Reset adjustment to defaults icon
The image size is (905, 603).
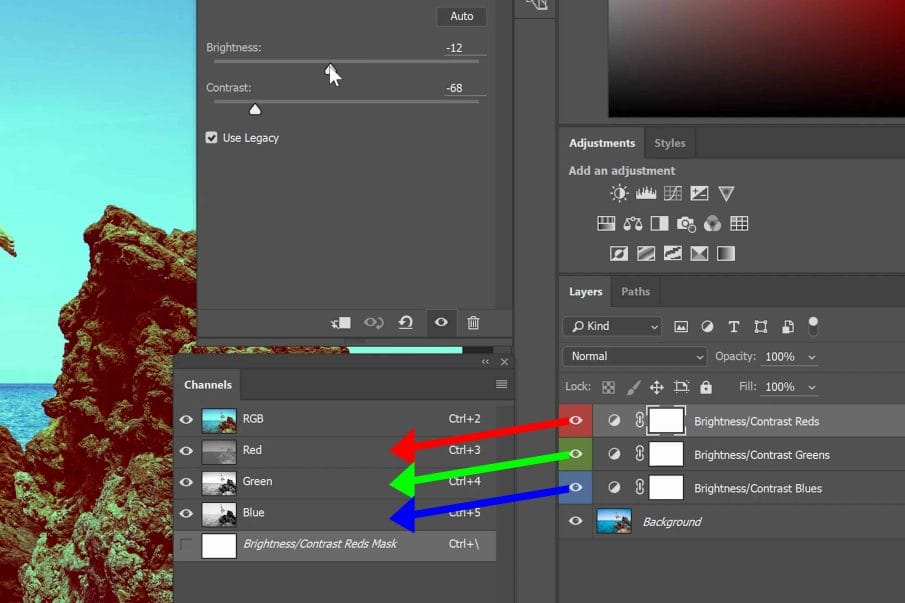(x=405, y=322)
